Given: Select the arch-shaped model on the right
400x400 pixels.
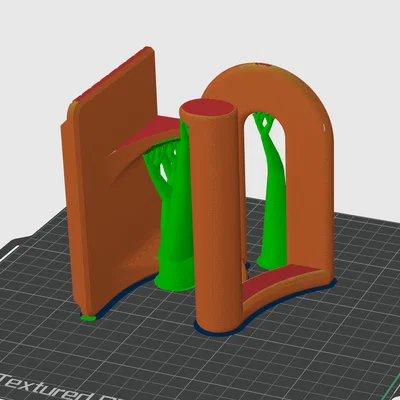Looking at the screenshot, I should point(310,173).
